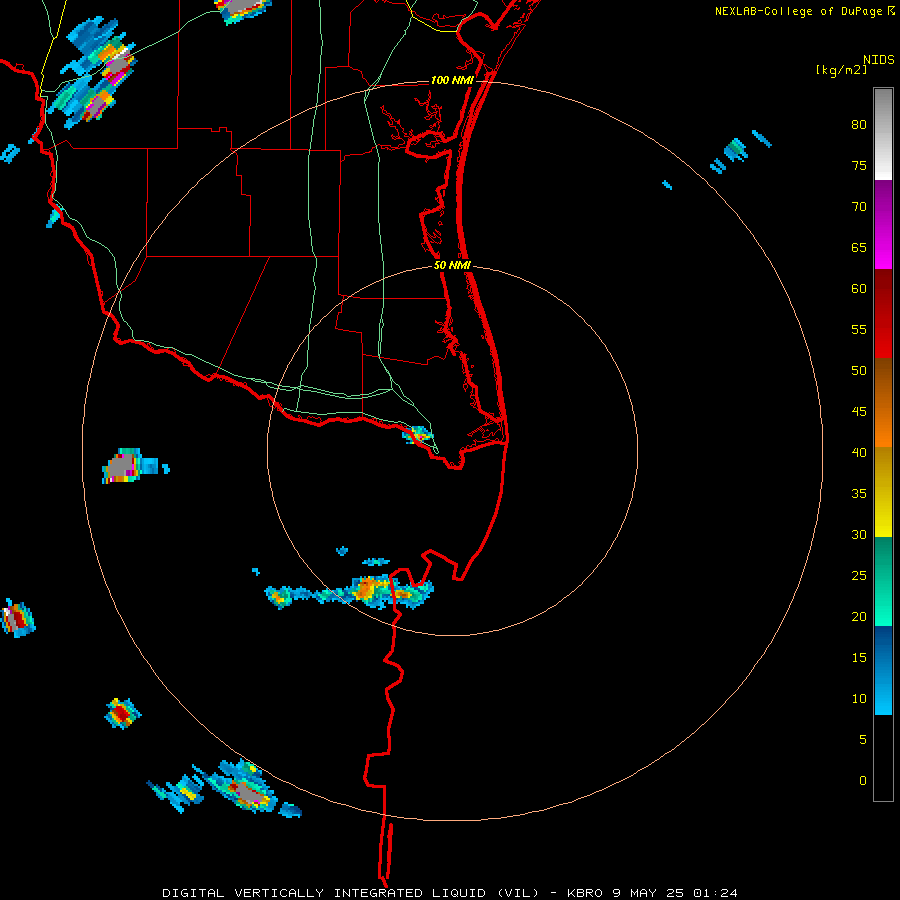Viewport: 900px width, 900px height.
Task: Select the orange-brown segment of the color bar
Action: point(883,402)
